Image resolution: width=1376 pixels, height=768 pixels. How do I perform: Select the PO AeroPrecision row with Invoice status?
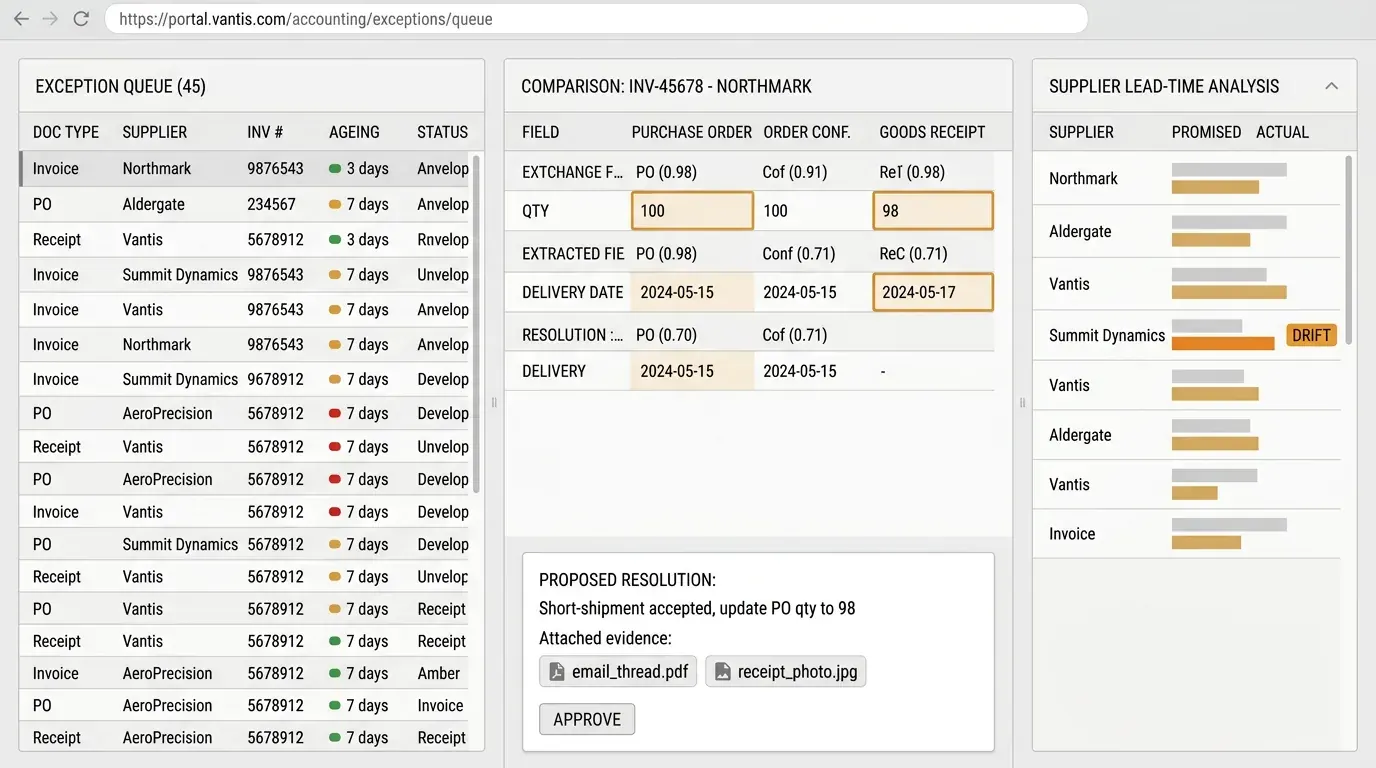[x=246, y=705]
